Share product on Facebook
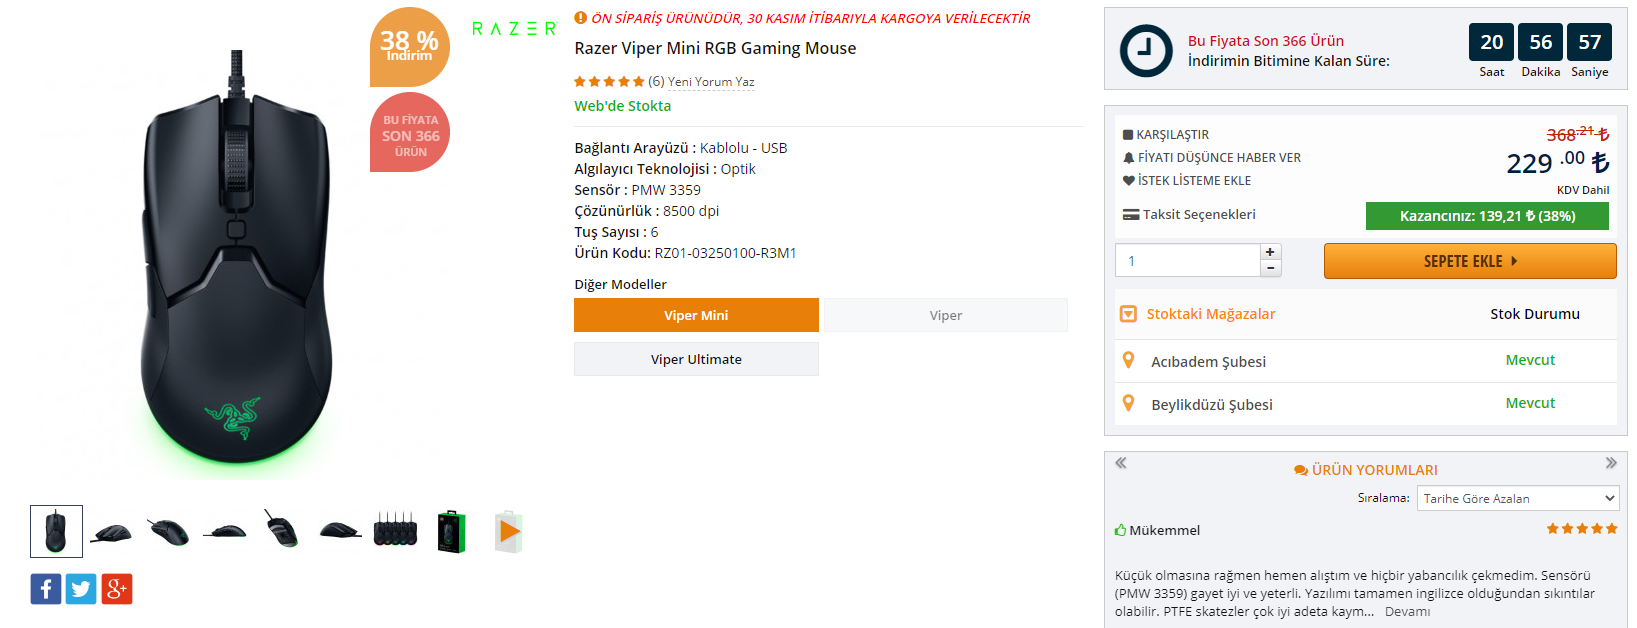Screen dimensions: 1637x628 (46, 589)
